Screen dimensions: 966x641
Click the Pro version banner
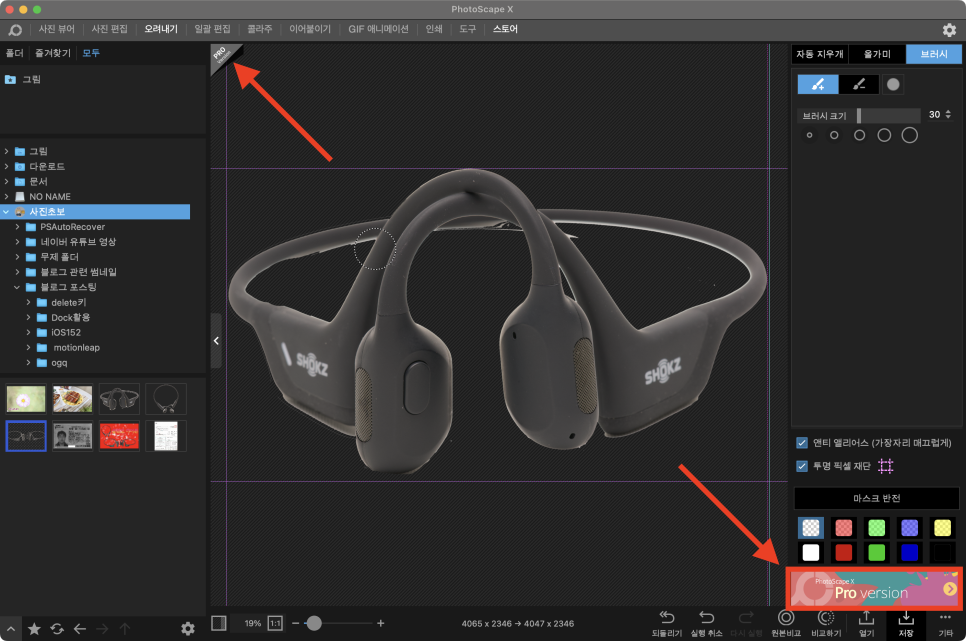[874, 589]
